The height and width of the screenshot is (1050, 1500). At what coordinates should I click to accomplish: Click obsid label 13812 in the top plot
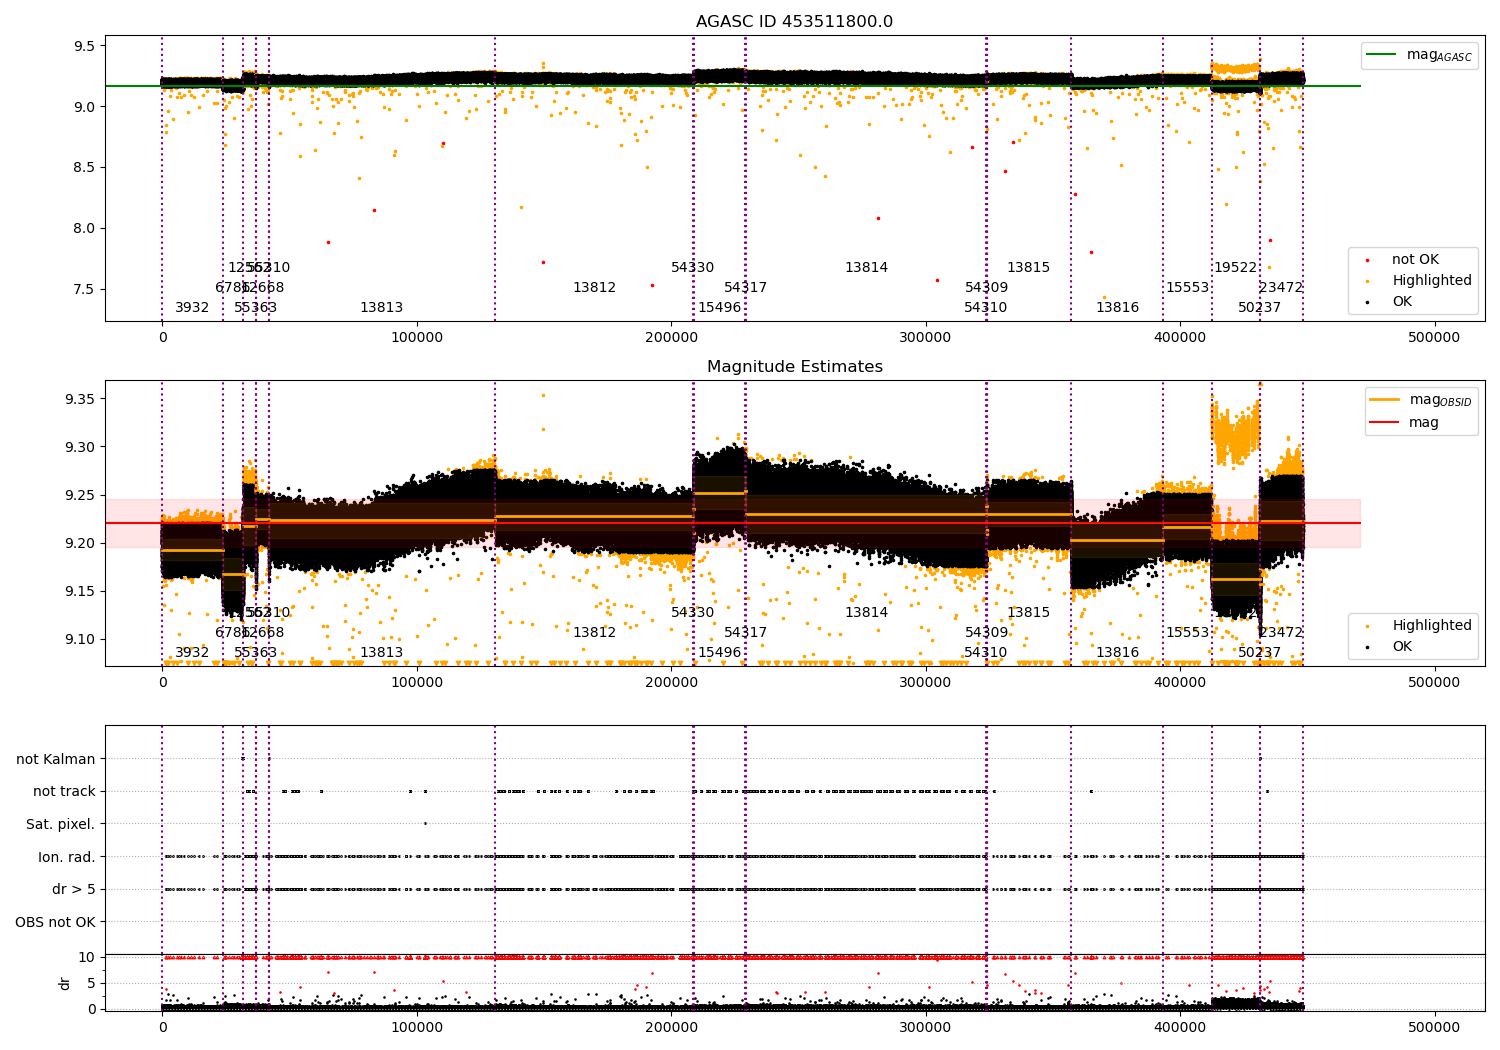point(594,288)
